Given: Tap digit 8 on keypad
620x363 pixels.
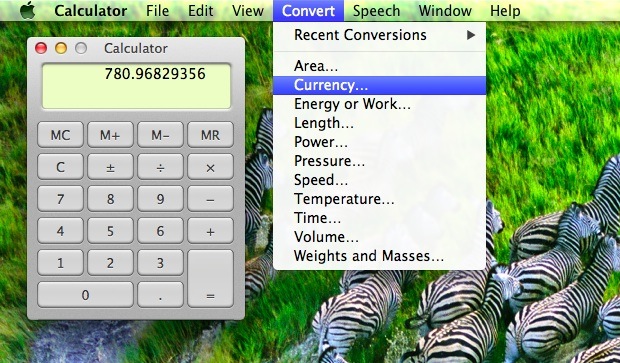Looking at the screenshot, I should tap(110, 199).
